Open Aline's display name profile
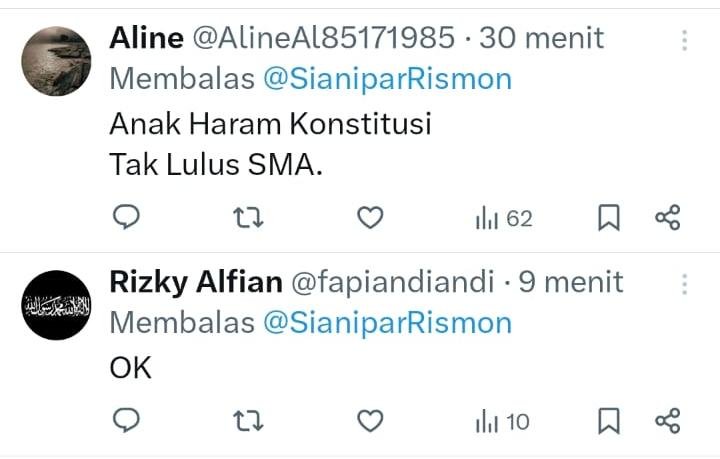The width and height of the screenshot is (720, 459). pos(146,38)
